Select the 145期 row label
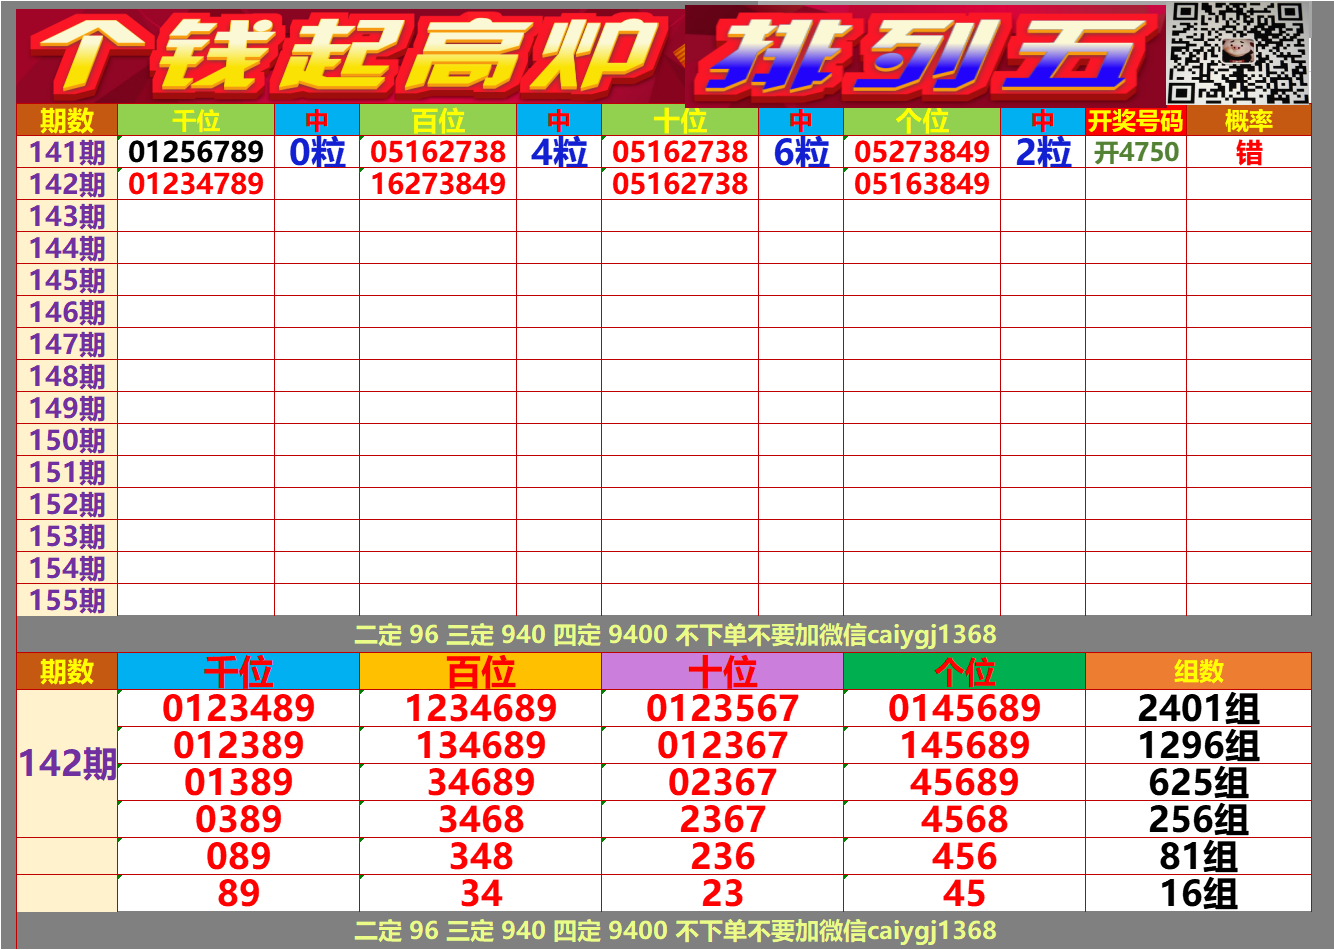The width and height of the screenshot is (1334, 950). pos(67,280)
